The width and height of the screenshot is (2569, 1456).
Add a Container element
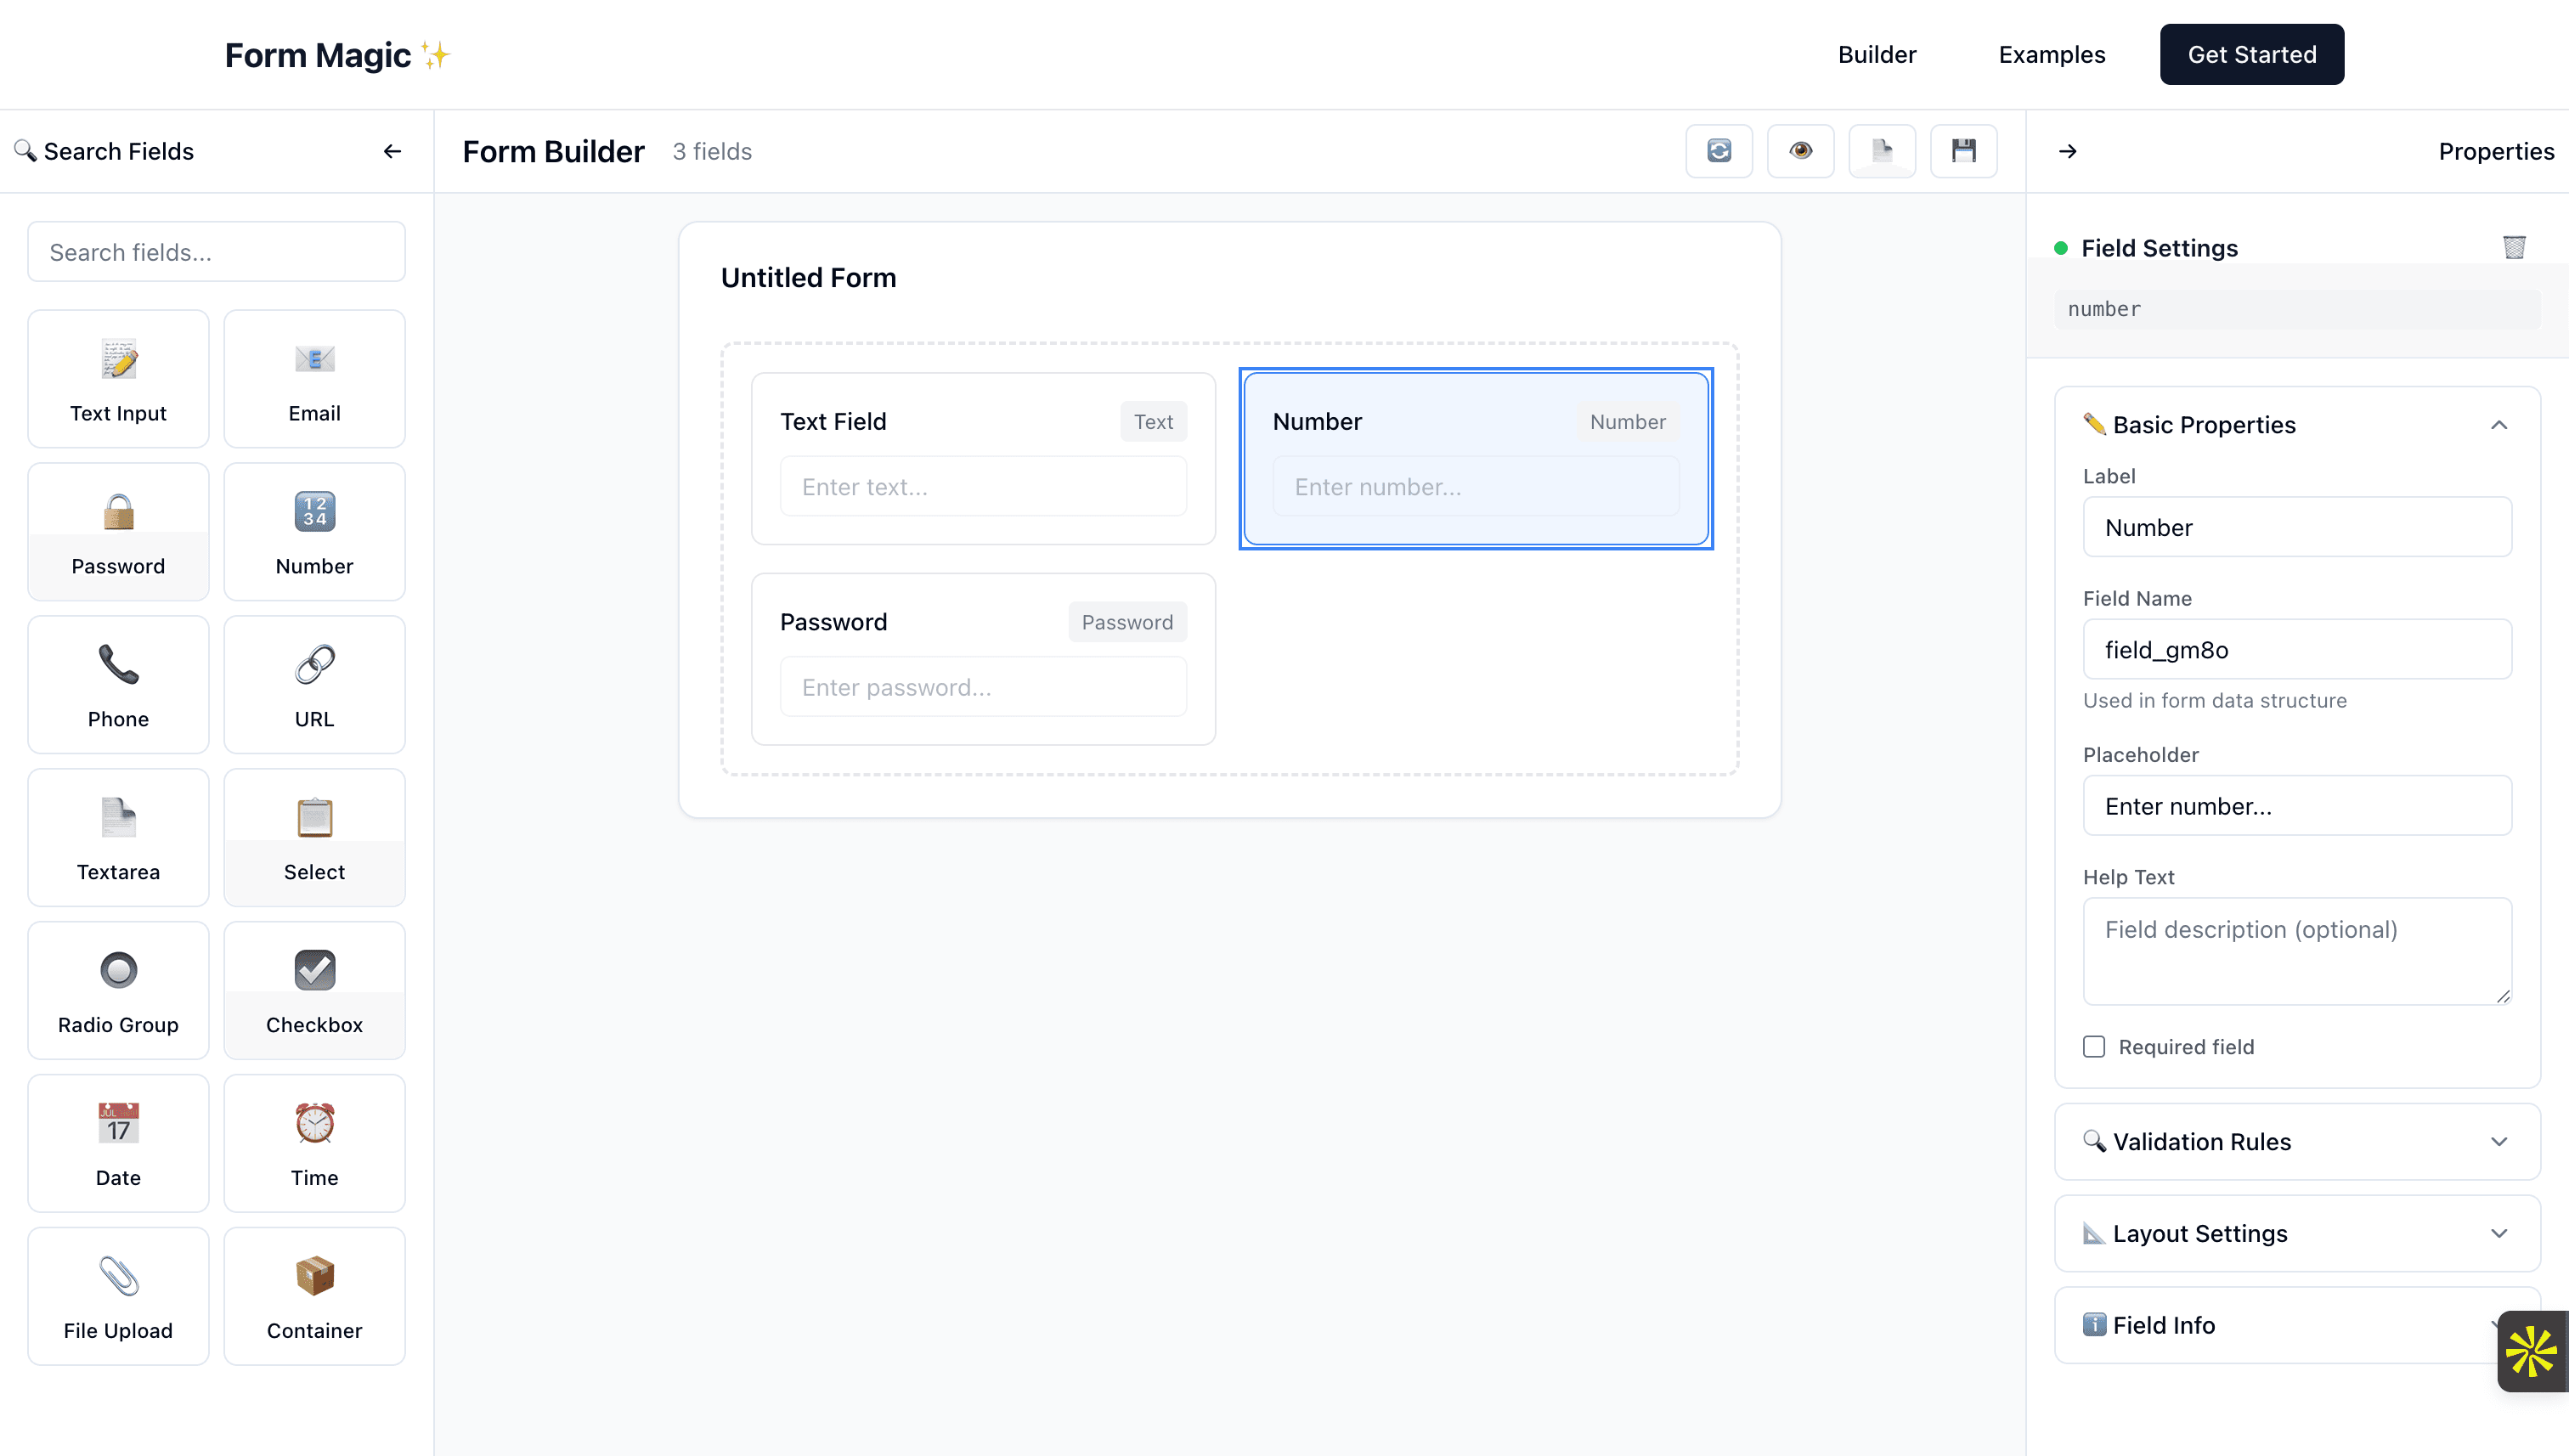(314, 1295)
